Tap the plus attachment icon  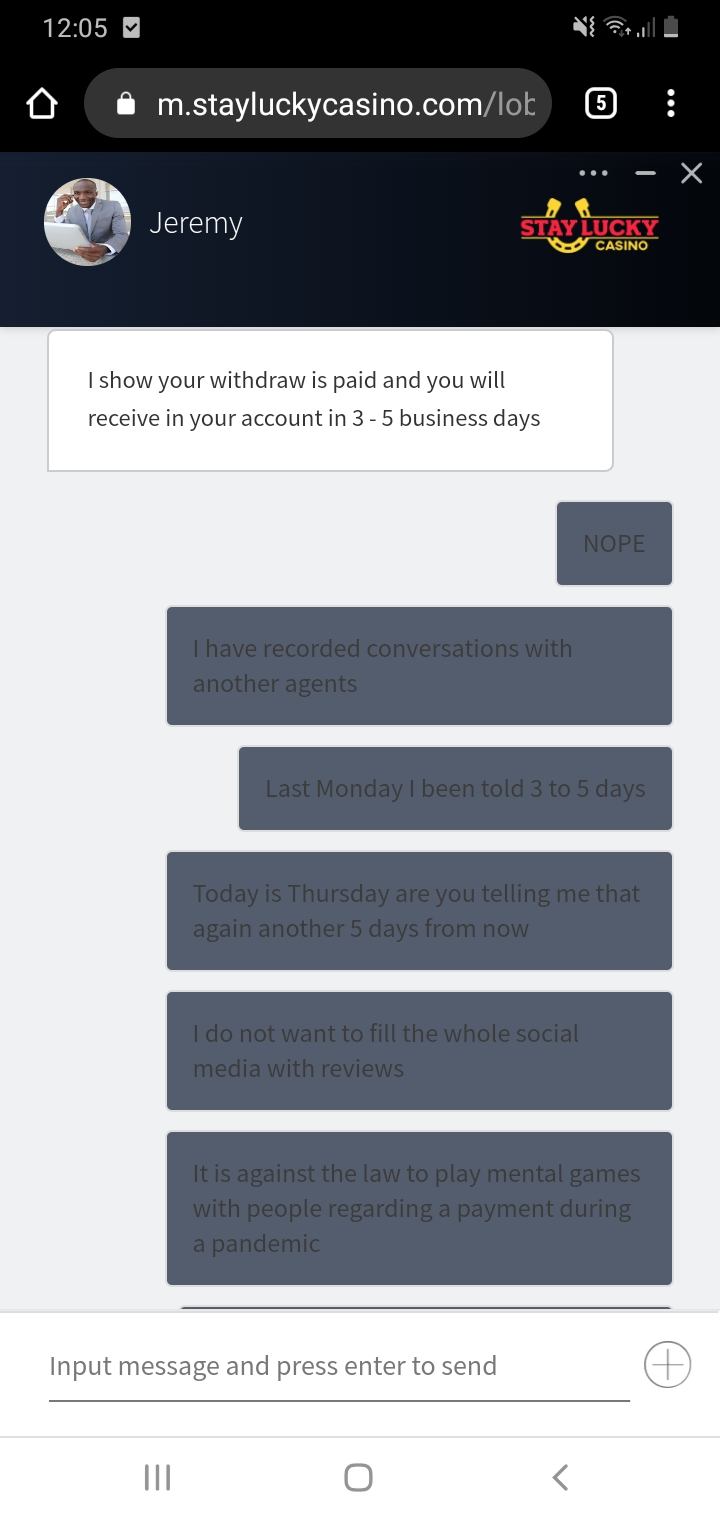click(x=667, y=1364)
